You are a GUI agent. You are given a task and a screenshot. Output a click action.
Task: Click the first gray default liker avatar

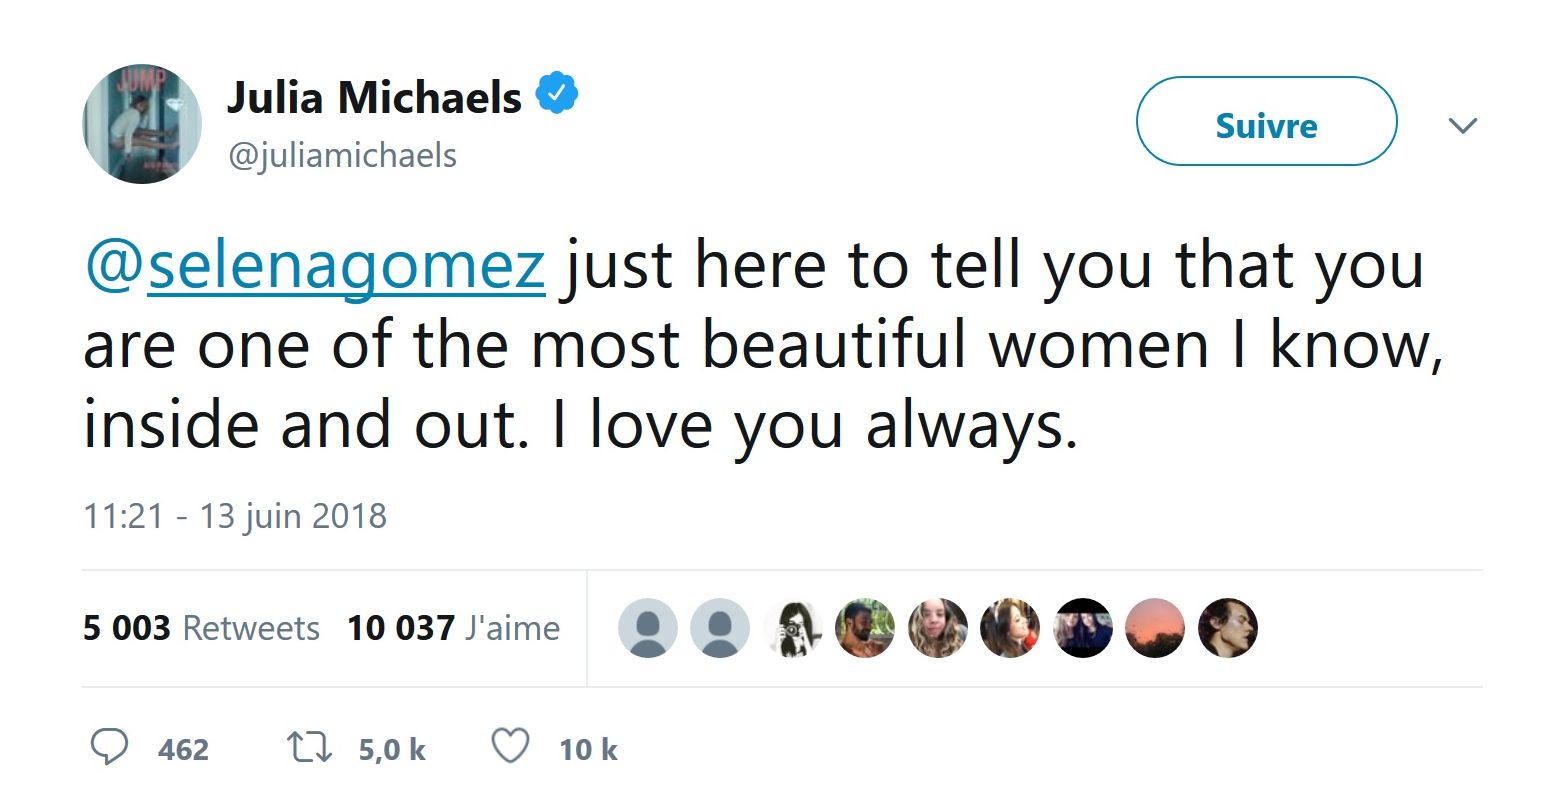click(x=648, y=628)
